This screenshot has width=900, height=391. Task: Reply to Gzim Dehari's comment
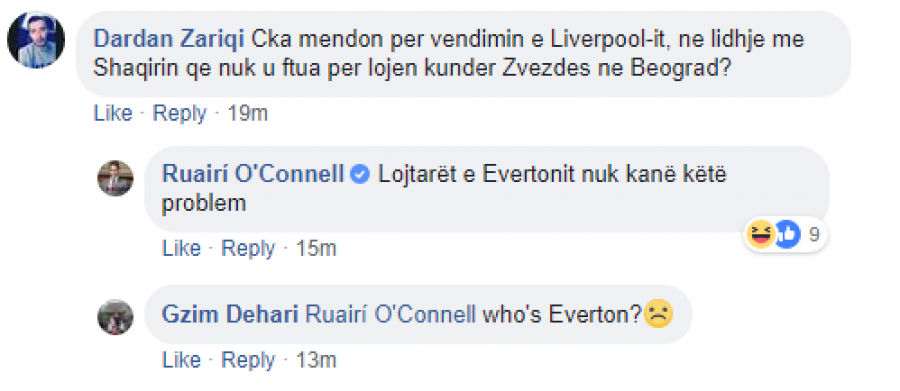(248, 360)
